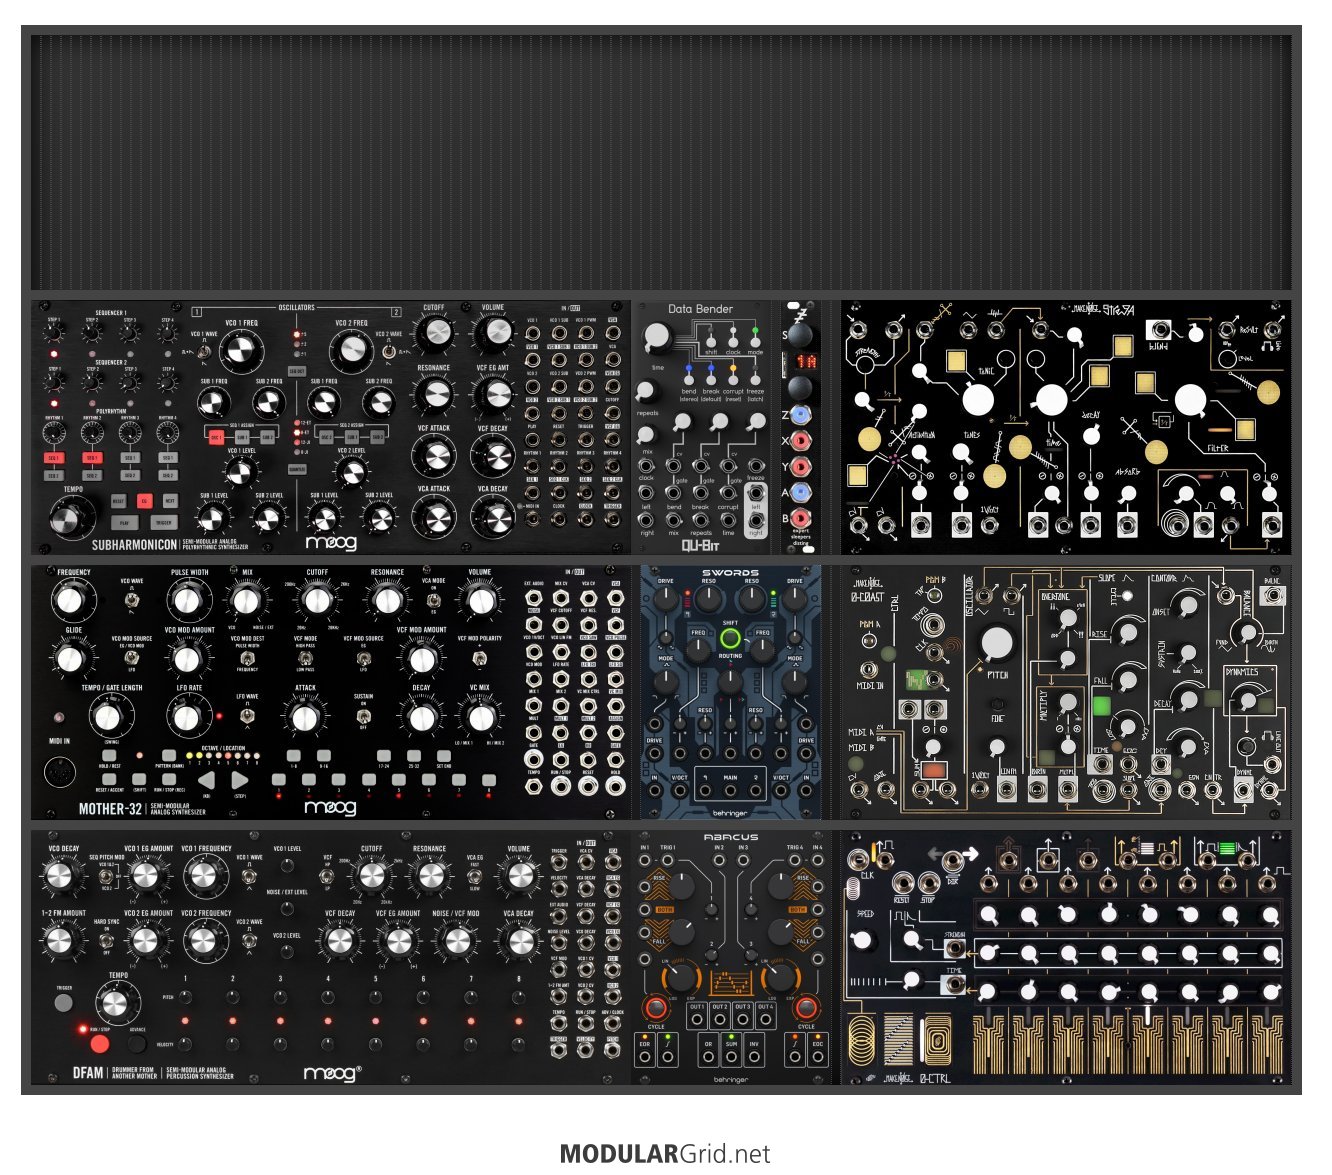The height and width of the screenshot is (1175, 1332).
Task: Click the Mother-32 MIDI IN DIN socket
Action: (x=62, y=774)
